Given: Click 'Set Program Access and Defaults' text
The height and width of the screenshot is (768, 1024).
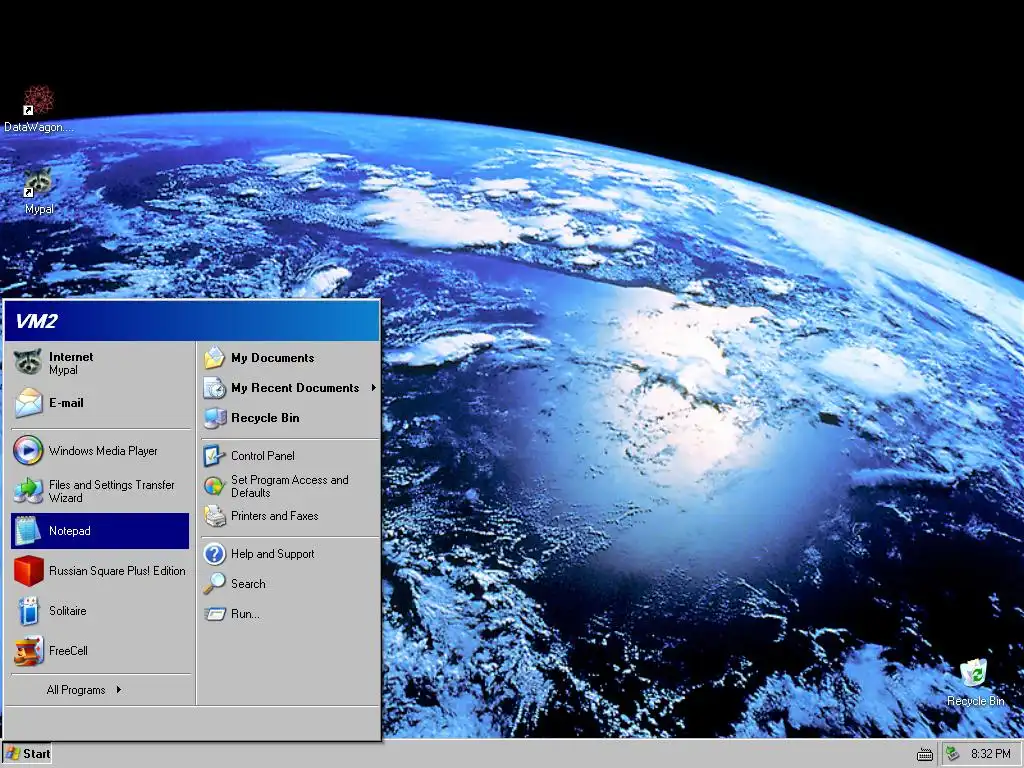Looking at the screenshot, I should [289, 486].
